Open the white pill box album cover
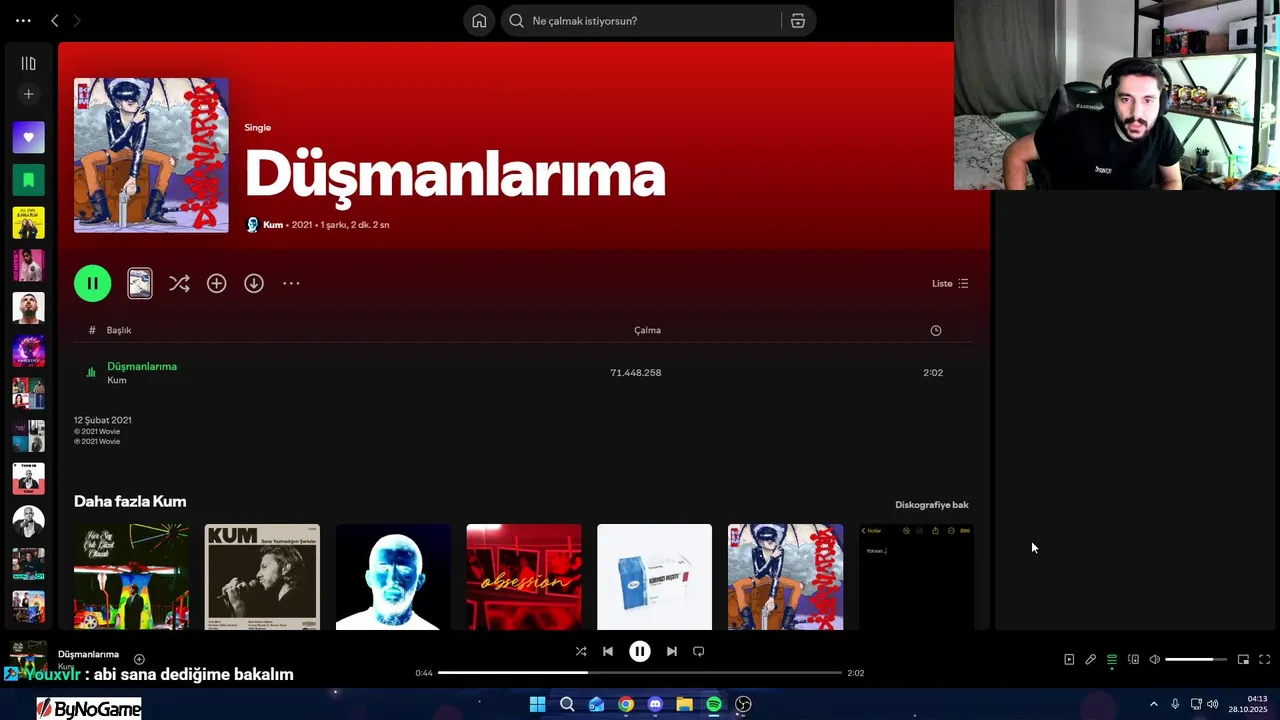Screen dimensions: 1280x720 pyautogui.click(x=655, y=577)
